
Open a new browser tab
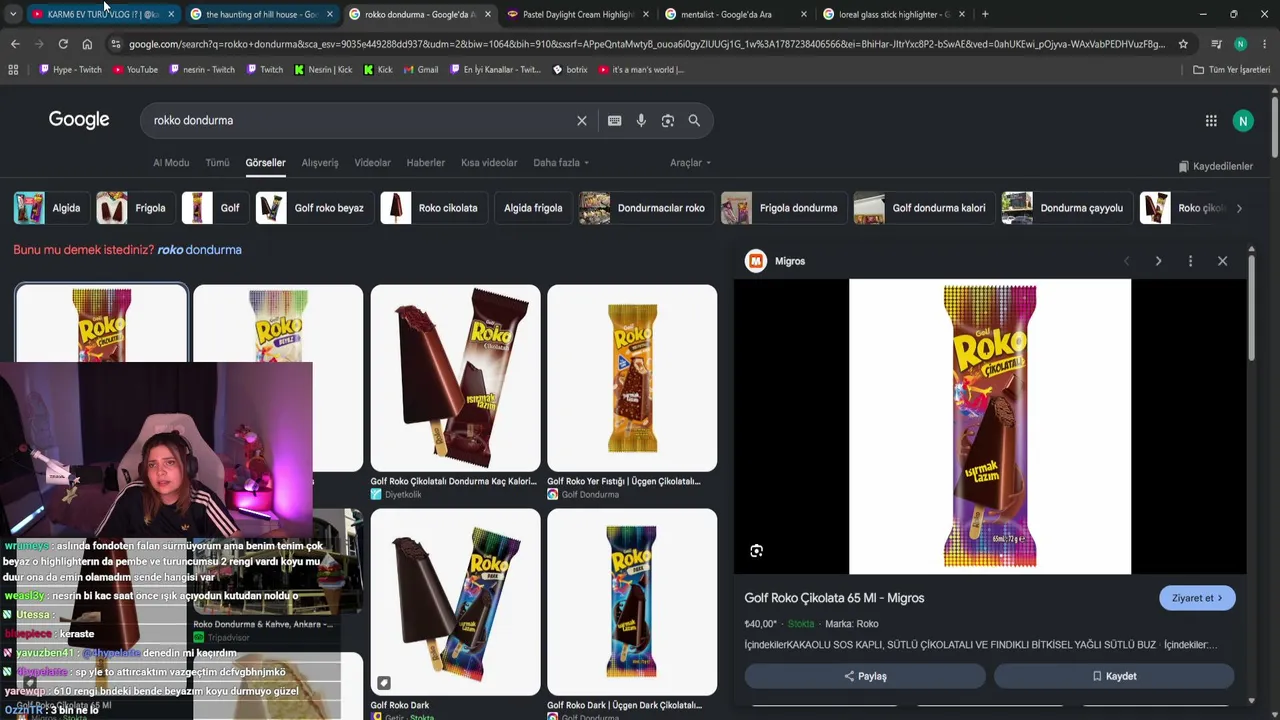(985, 14)
